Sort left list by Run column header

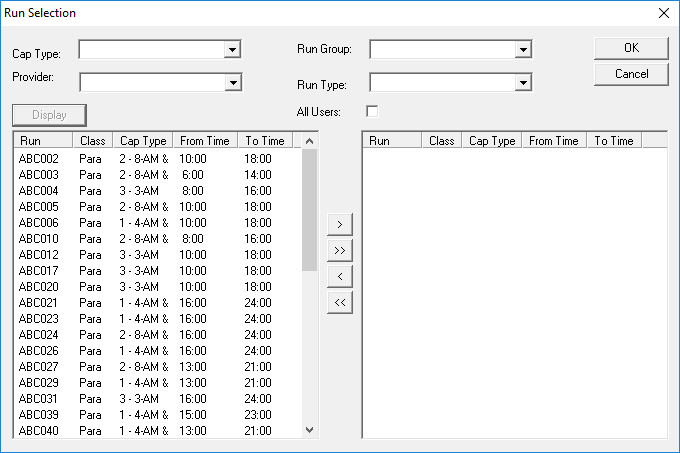coord(43,141)
